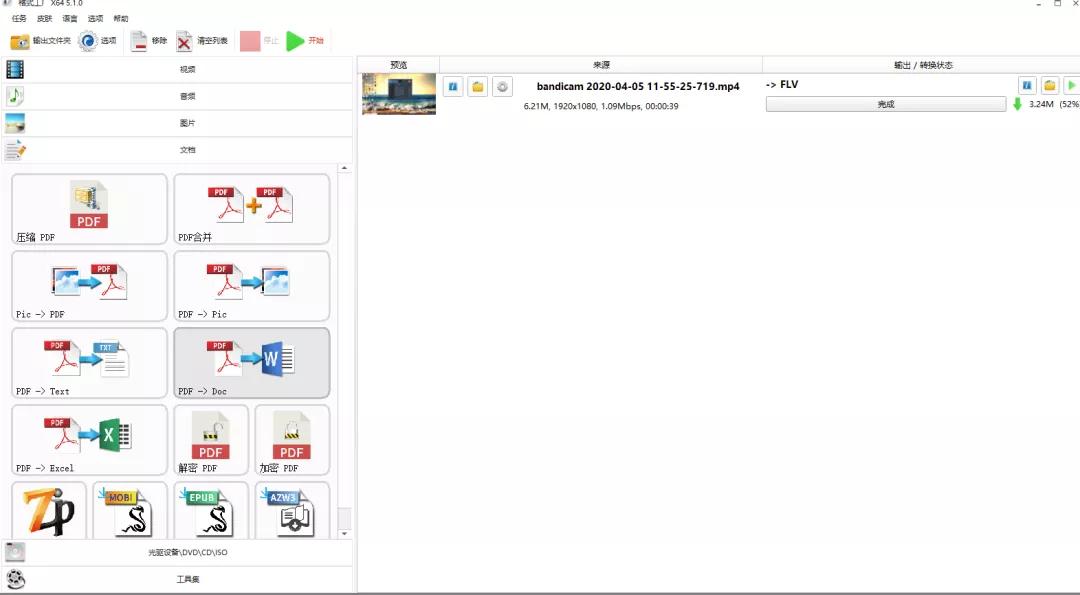Click the 来源 column header
This screenshot has height=595, width=1080.
pos(601,65)
